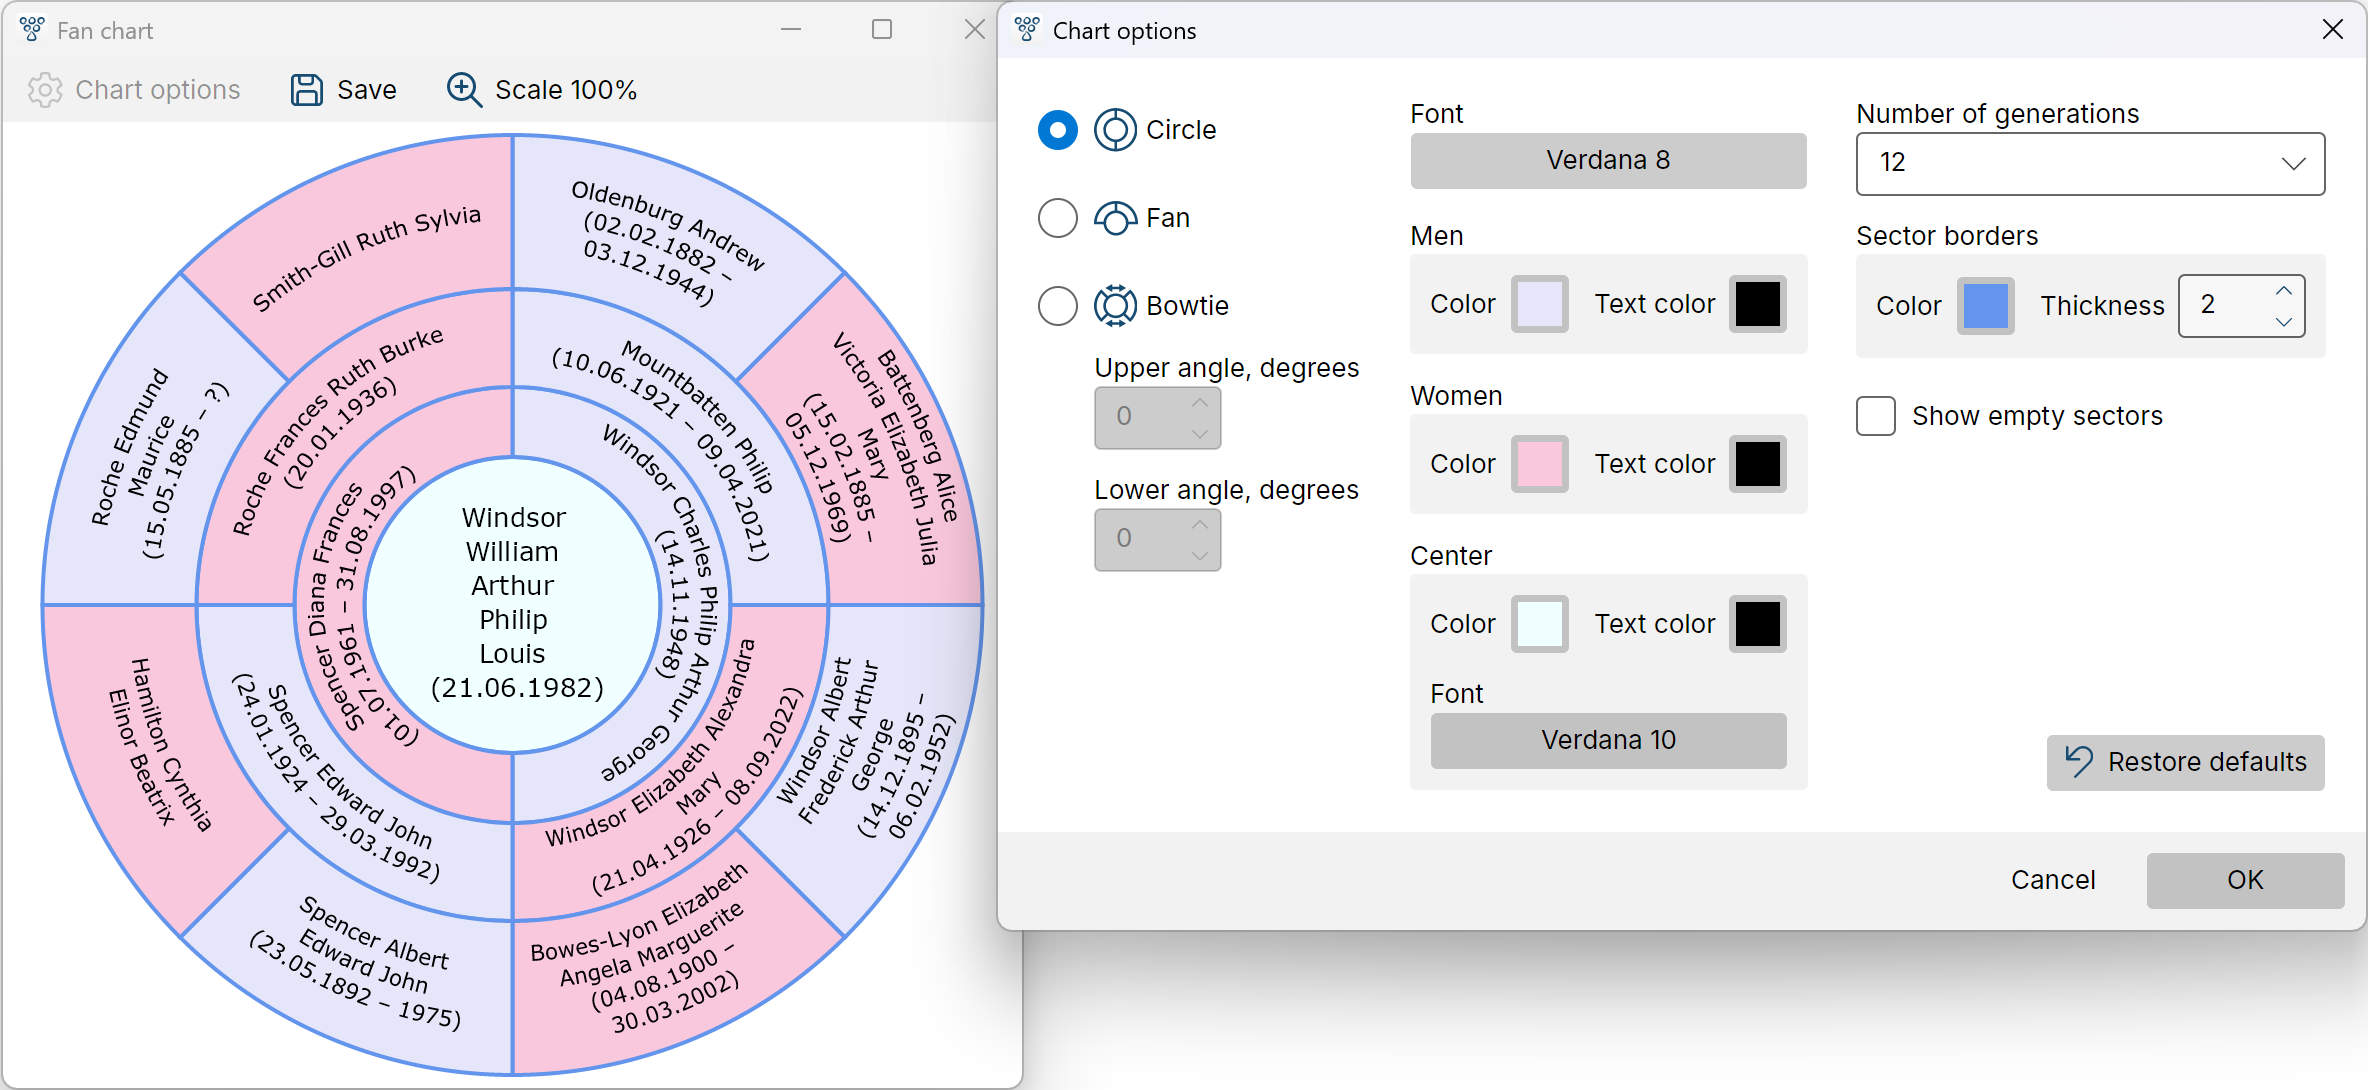Select the Circle radio button

coord(1058,130)
